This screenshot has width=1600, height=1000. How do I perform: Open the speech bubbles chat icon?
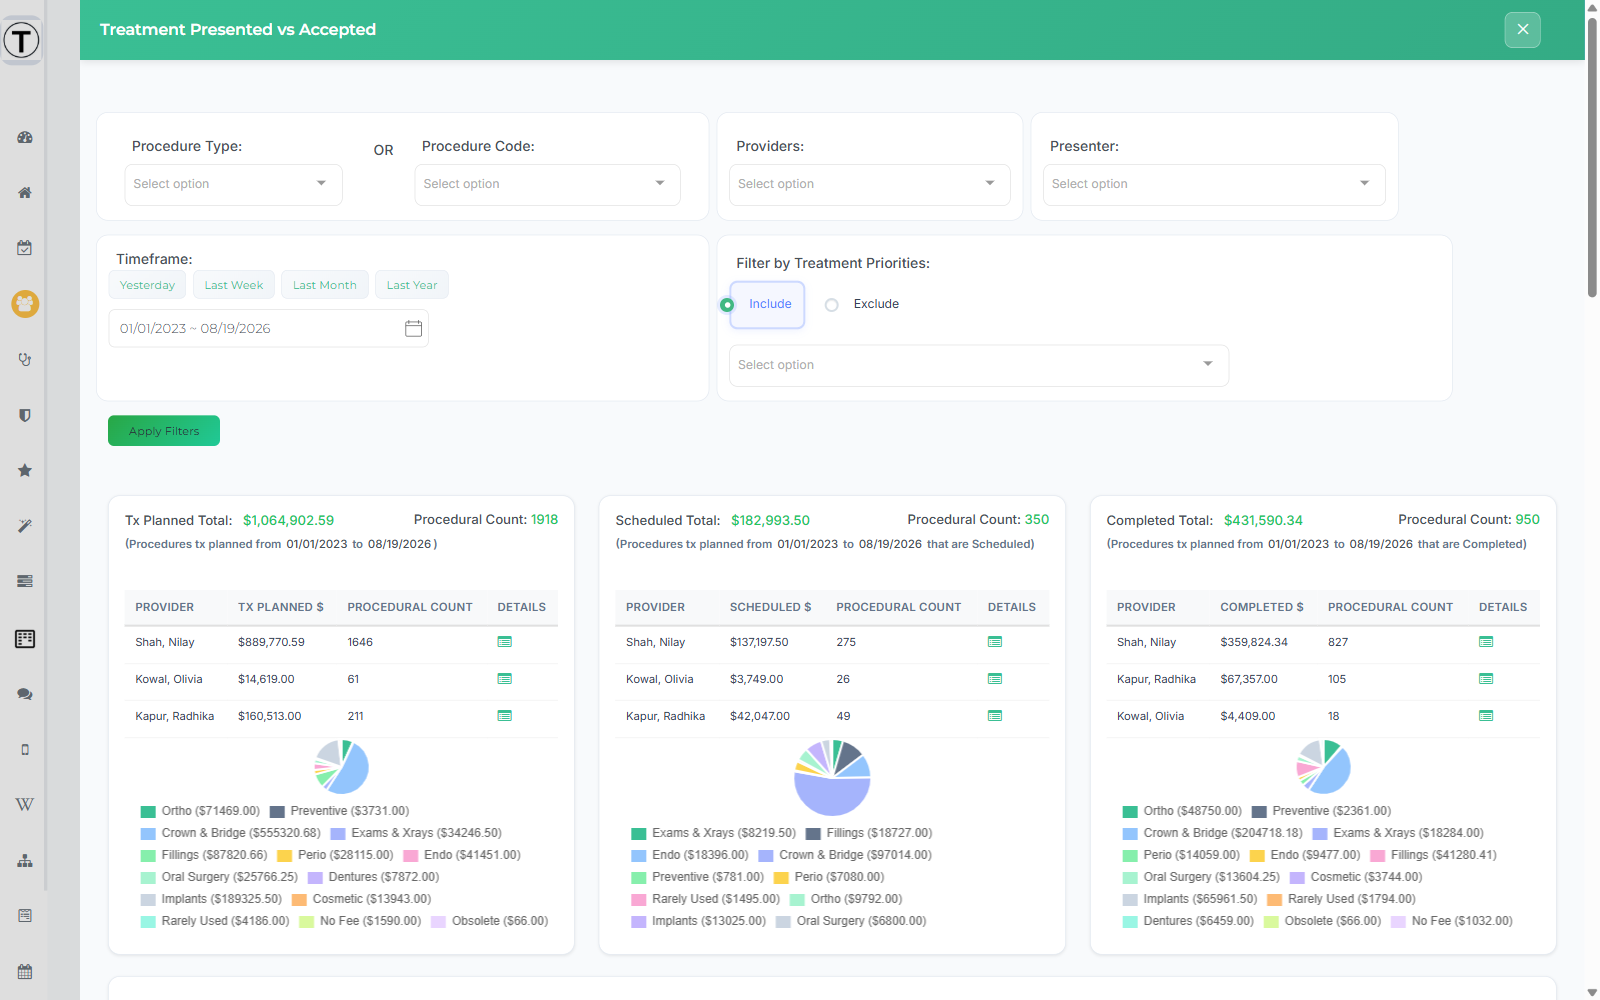tap(25, 694)
